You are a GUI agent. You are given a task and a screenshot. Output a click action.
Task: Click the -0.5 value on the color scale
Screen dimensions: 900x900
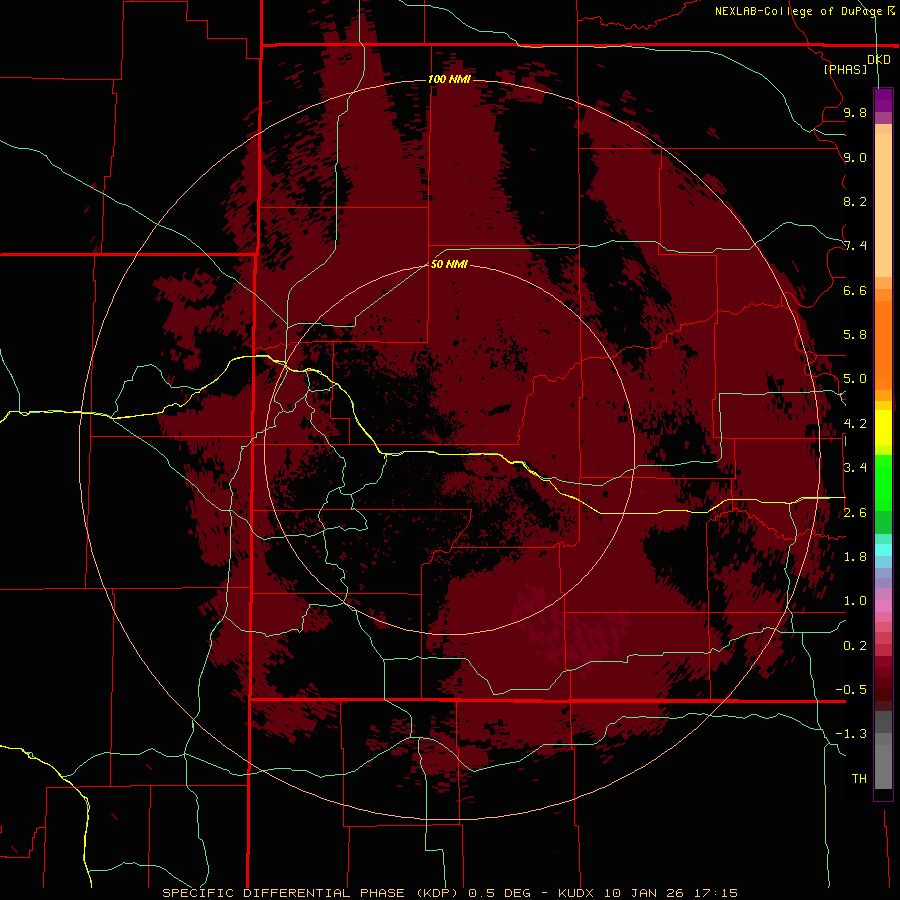tap(851, 690)
